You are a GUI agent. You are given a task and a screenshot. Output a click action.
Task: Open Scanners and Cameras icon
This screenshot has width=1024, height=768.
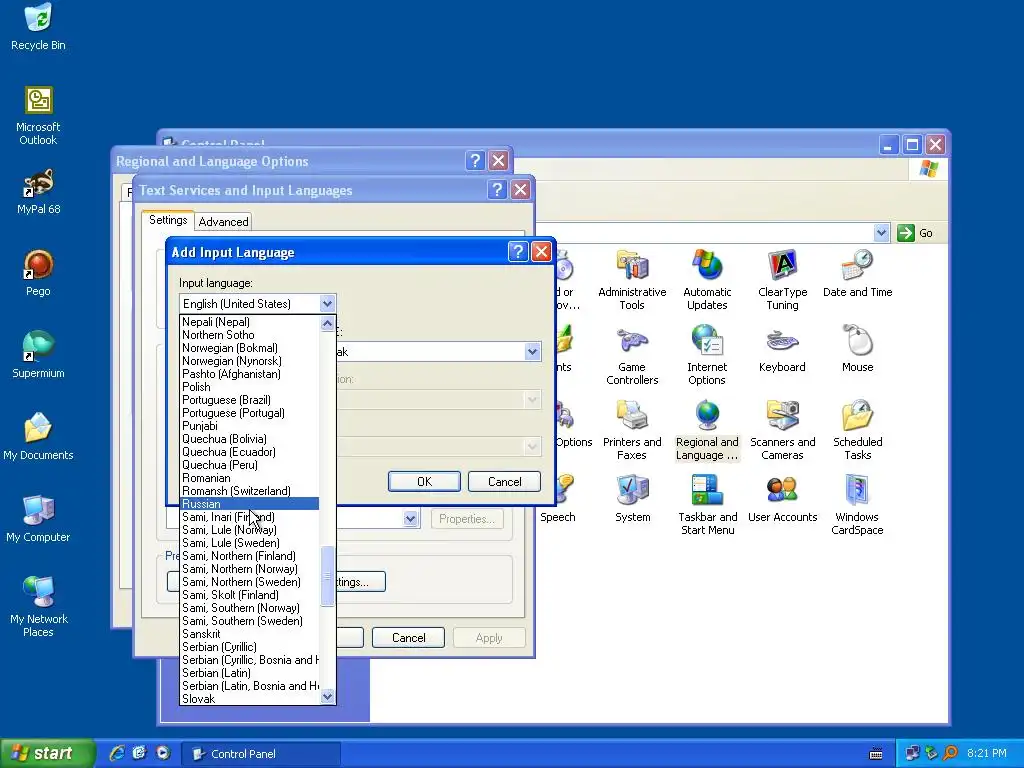782,430
